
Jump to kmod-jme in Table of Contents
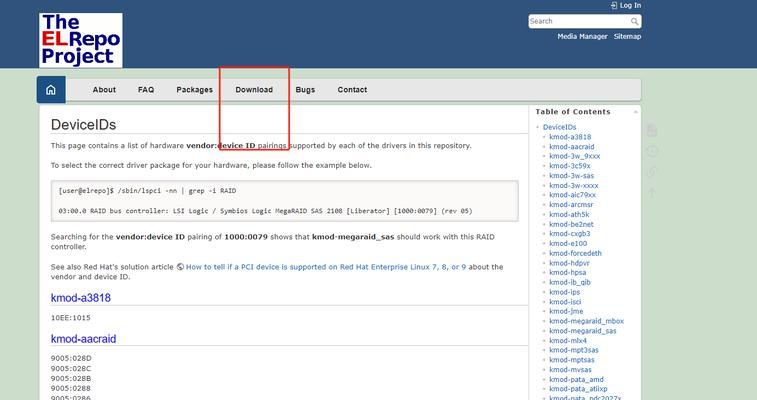coord(566,311)
